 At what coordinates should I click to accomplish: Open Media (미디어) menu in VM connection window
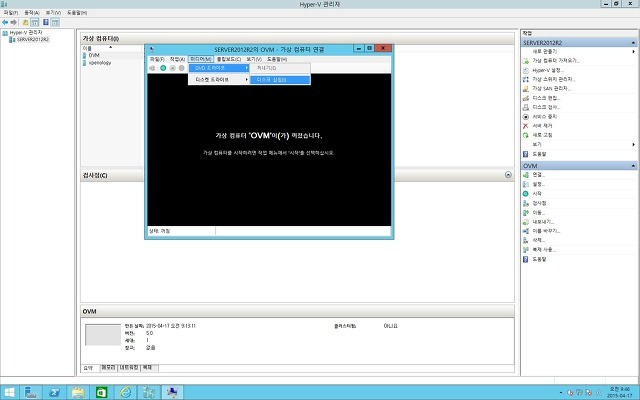(x=200, y=59)
